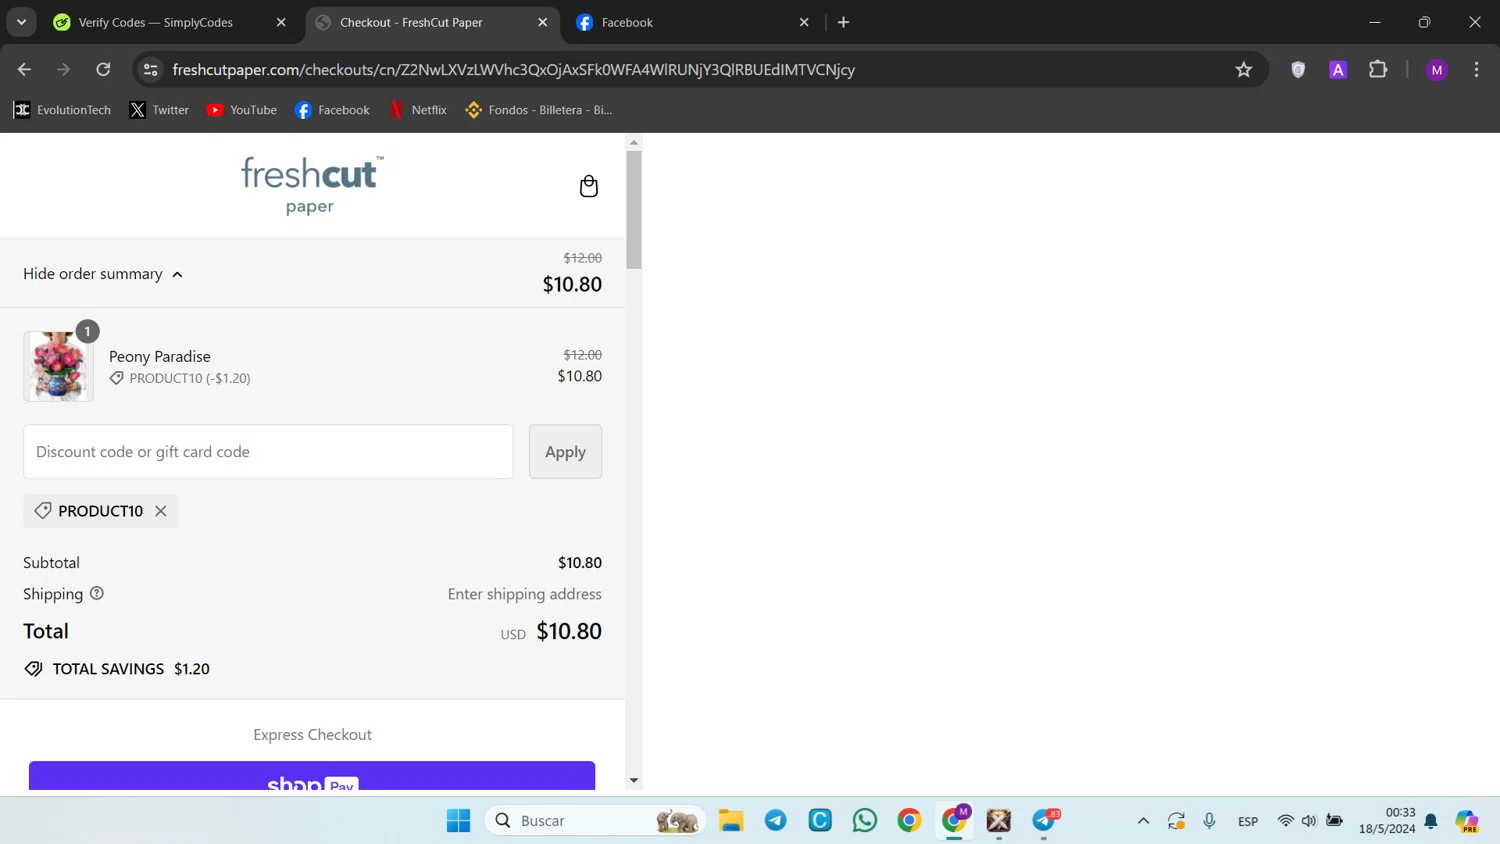Image resolution: width=1500 pixels, height=844 pixels.
Task: Click the address bar URL
Action: click(513, 69)
